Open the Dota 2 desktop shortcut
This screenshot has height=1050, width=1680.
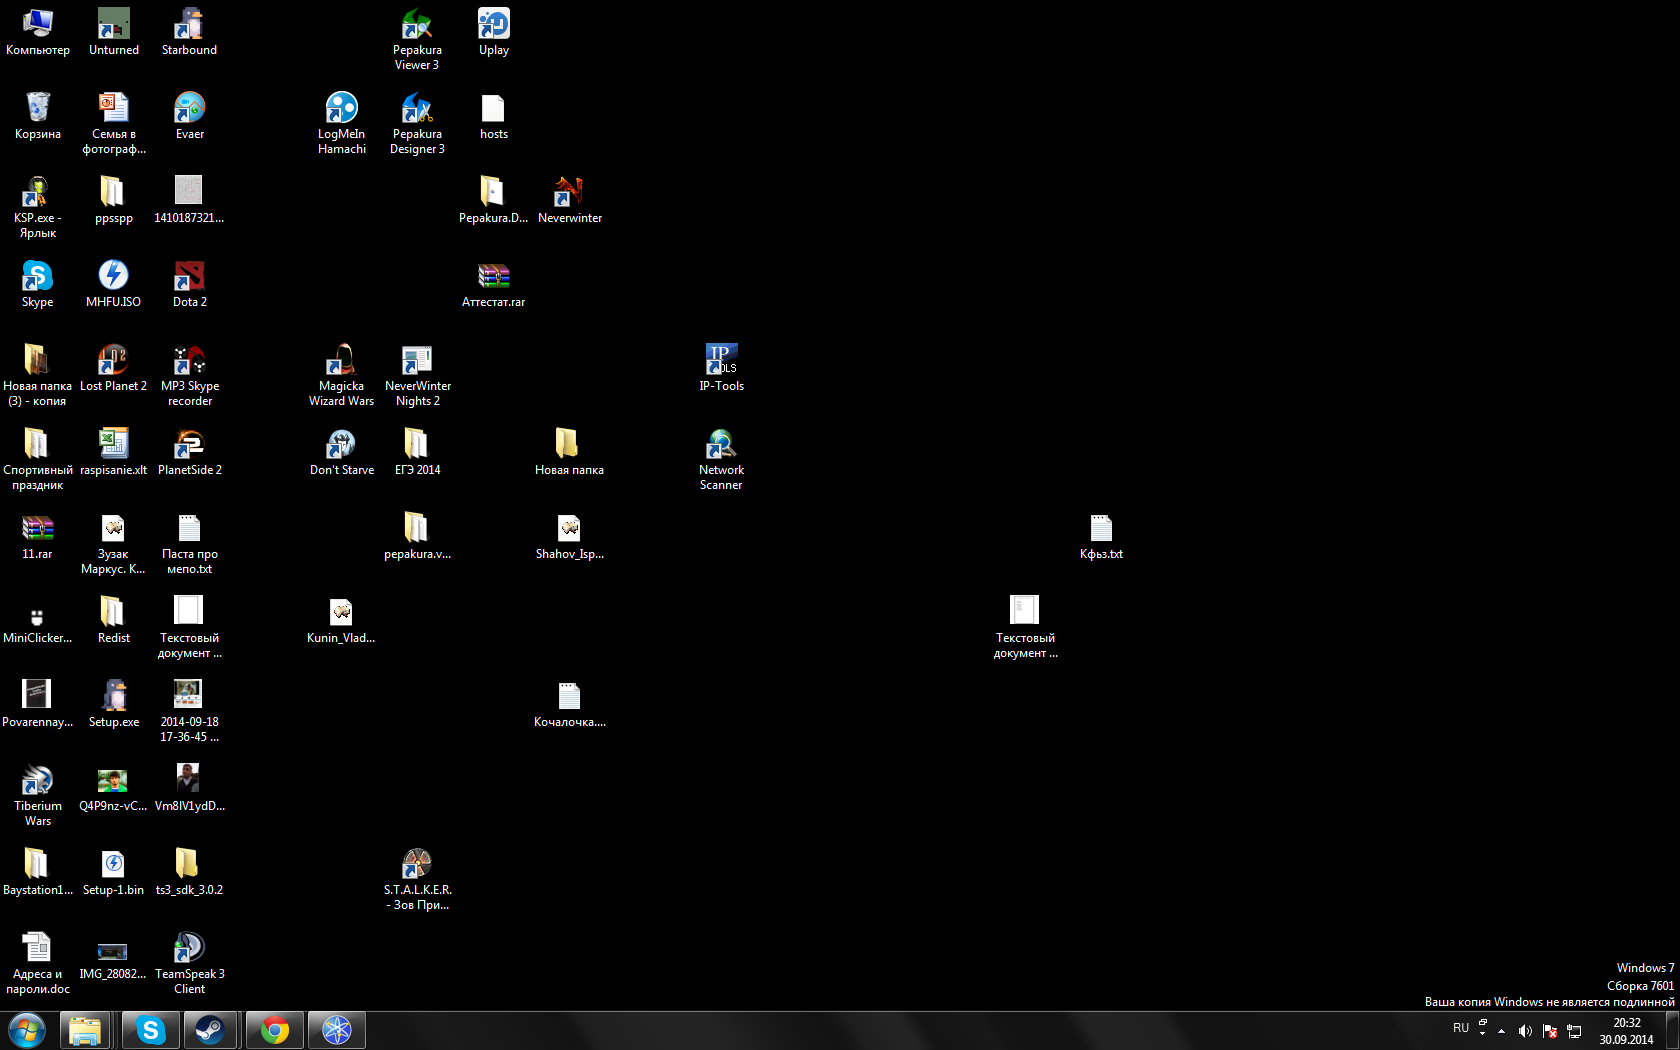click(x=189, y=277)
